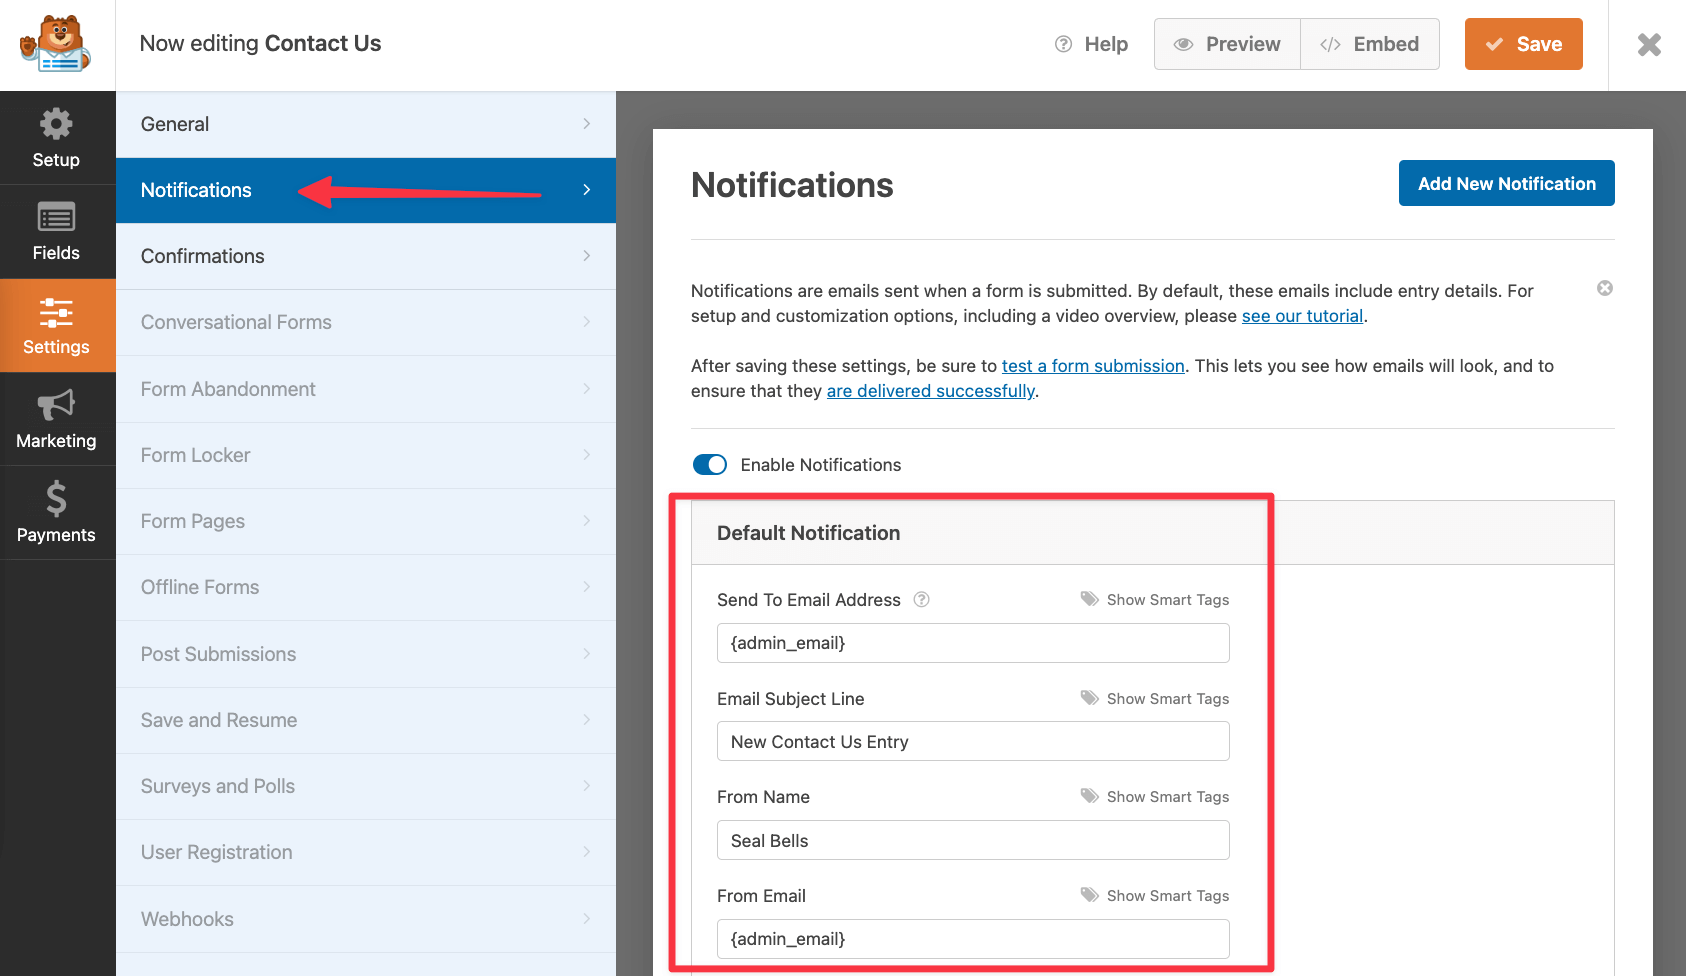This screenshot has height=976, width=1686.
Task: Click the WPForms bear mascot logo
Action: pyautogui.click(x=56, y=44)
